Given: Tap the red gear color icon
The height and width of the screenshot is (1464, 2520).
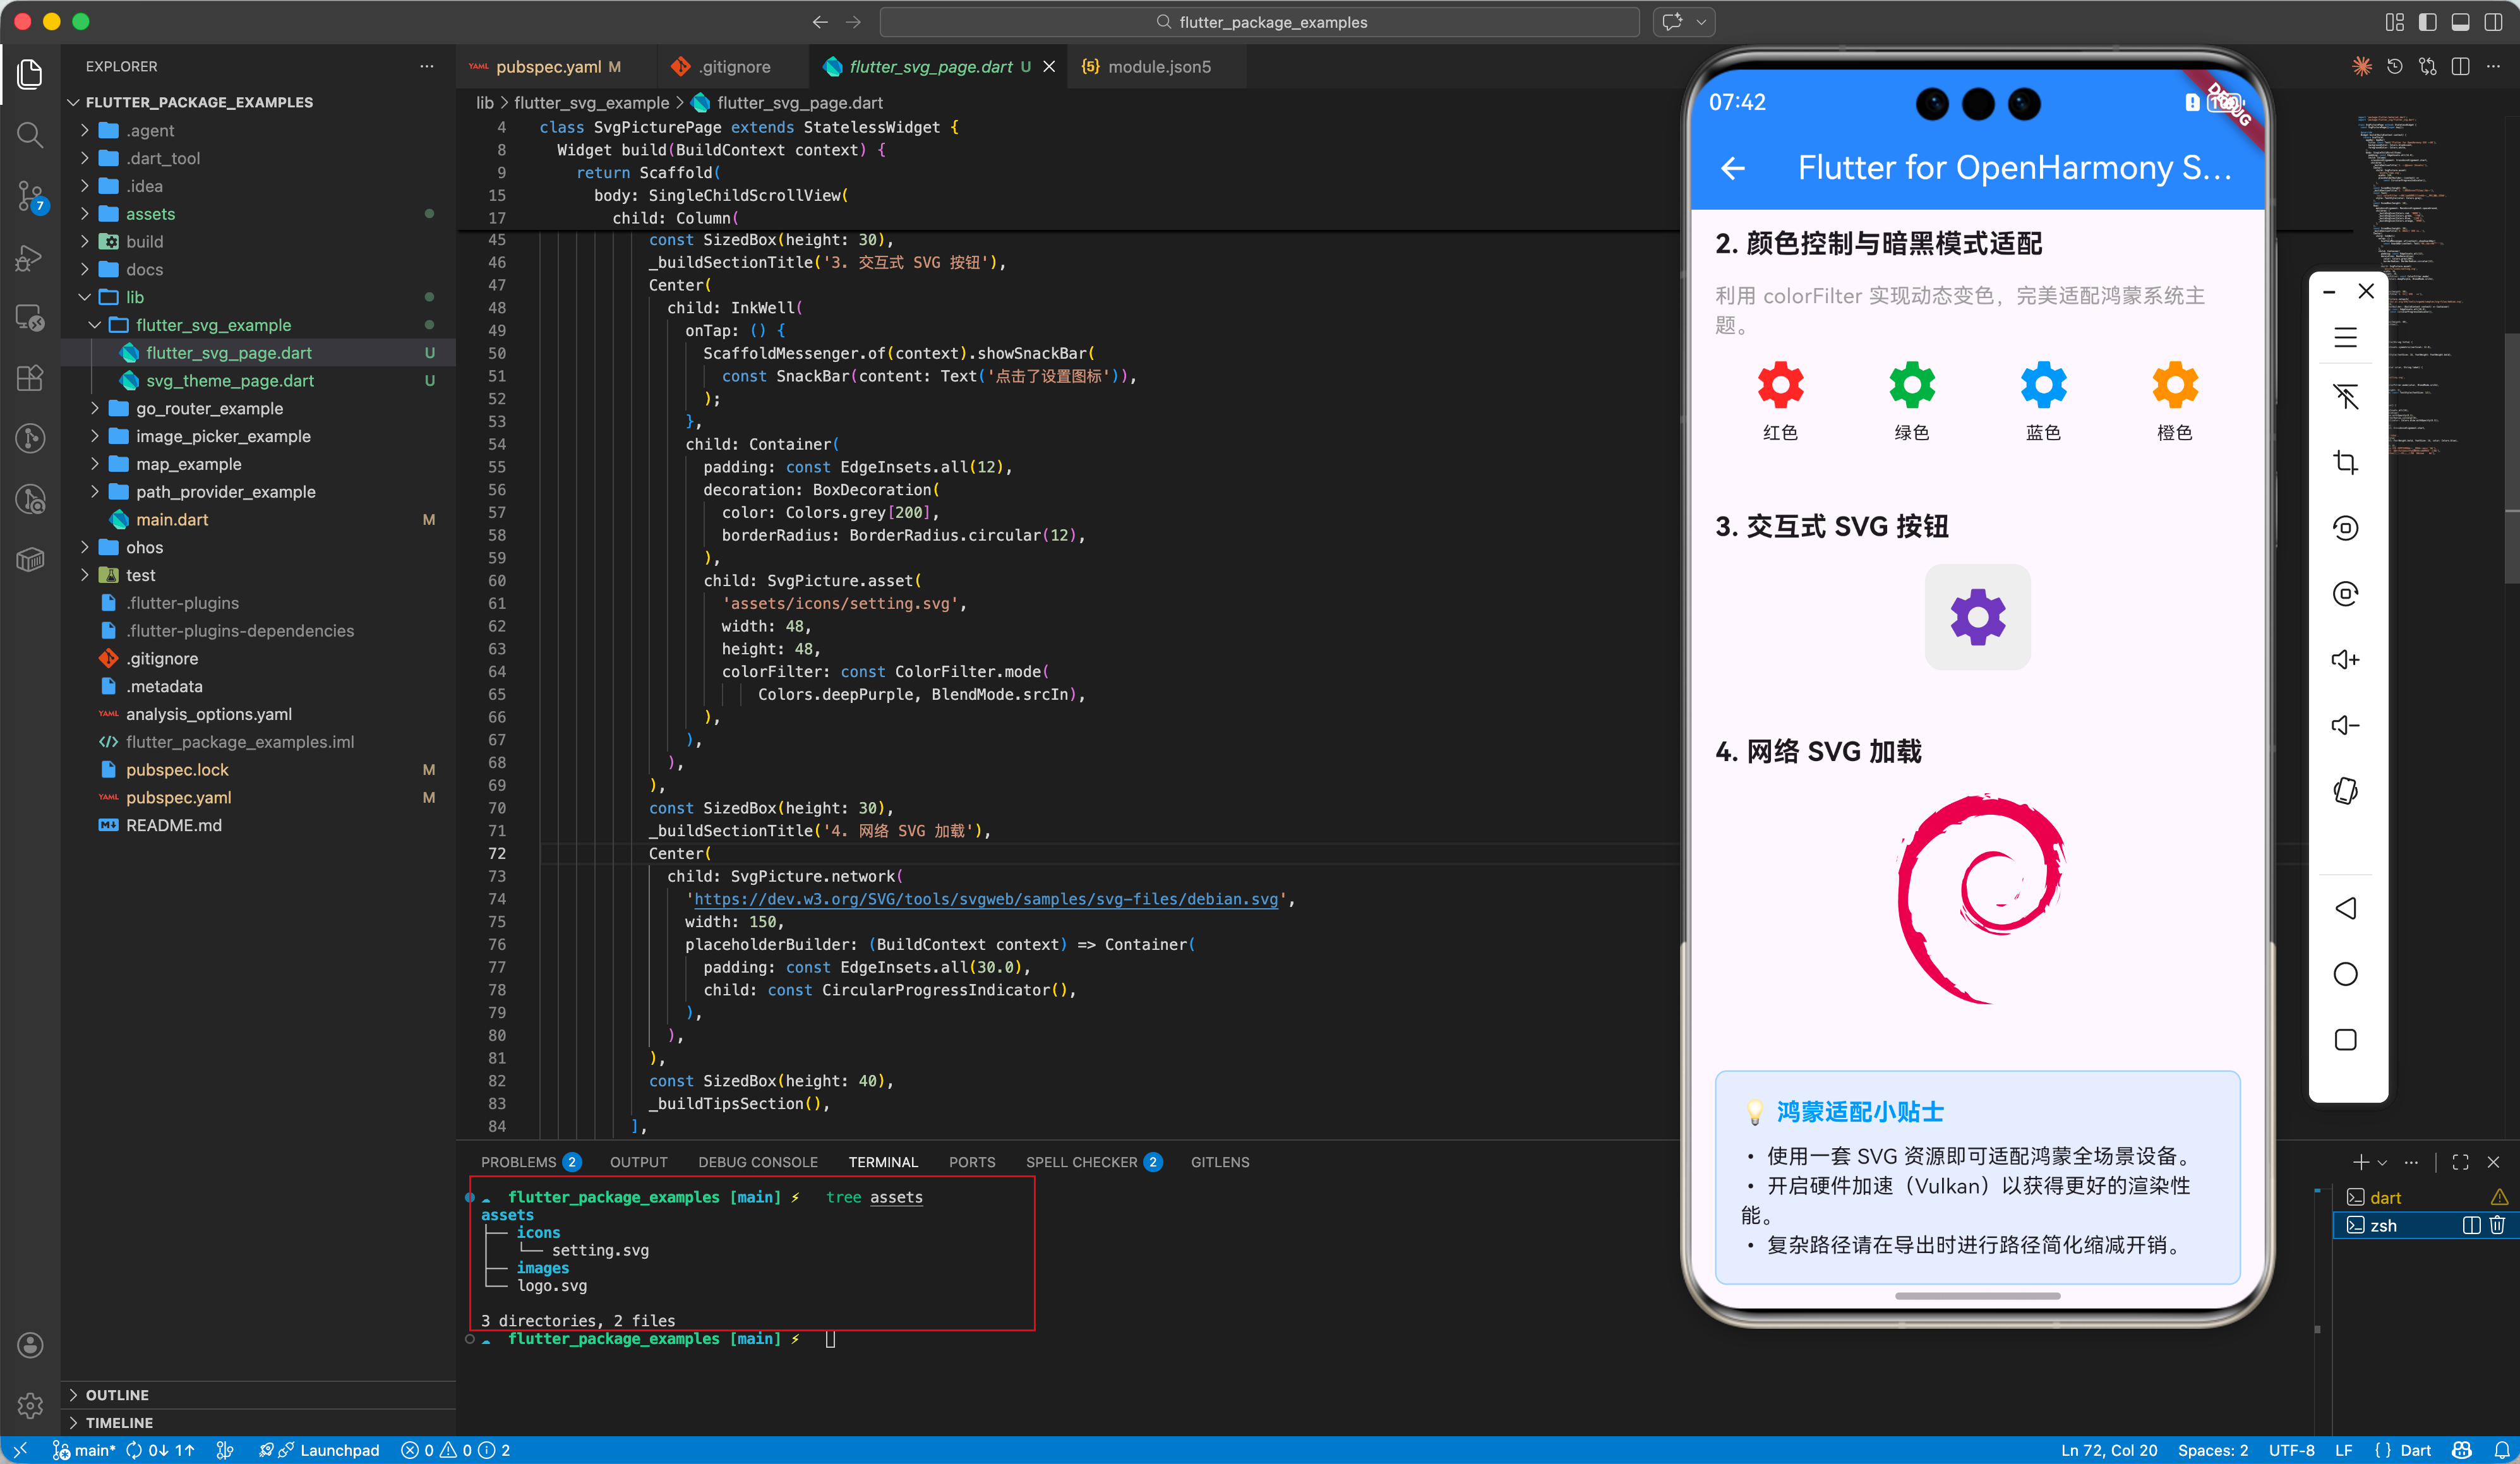Looking at the screenshot, I should coord(1780,385).
